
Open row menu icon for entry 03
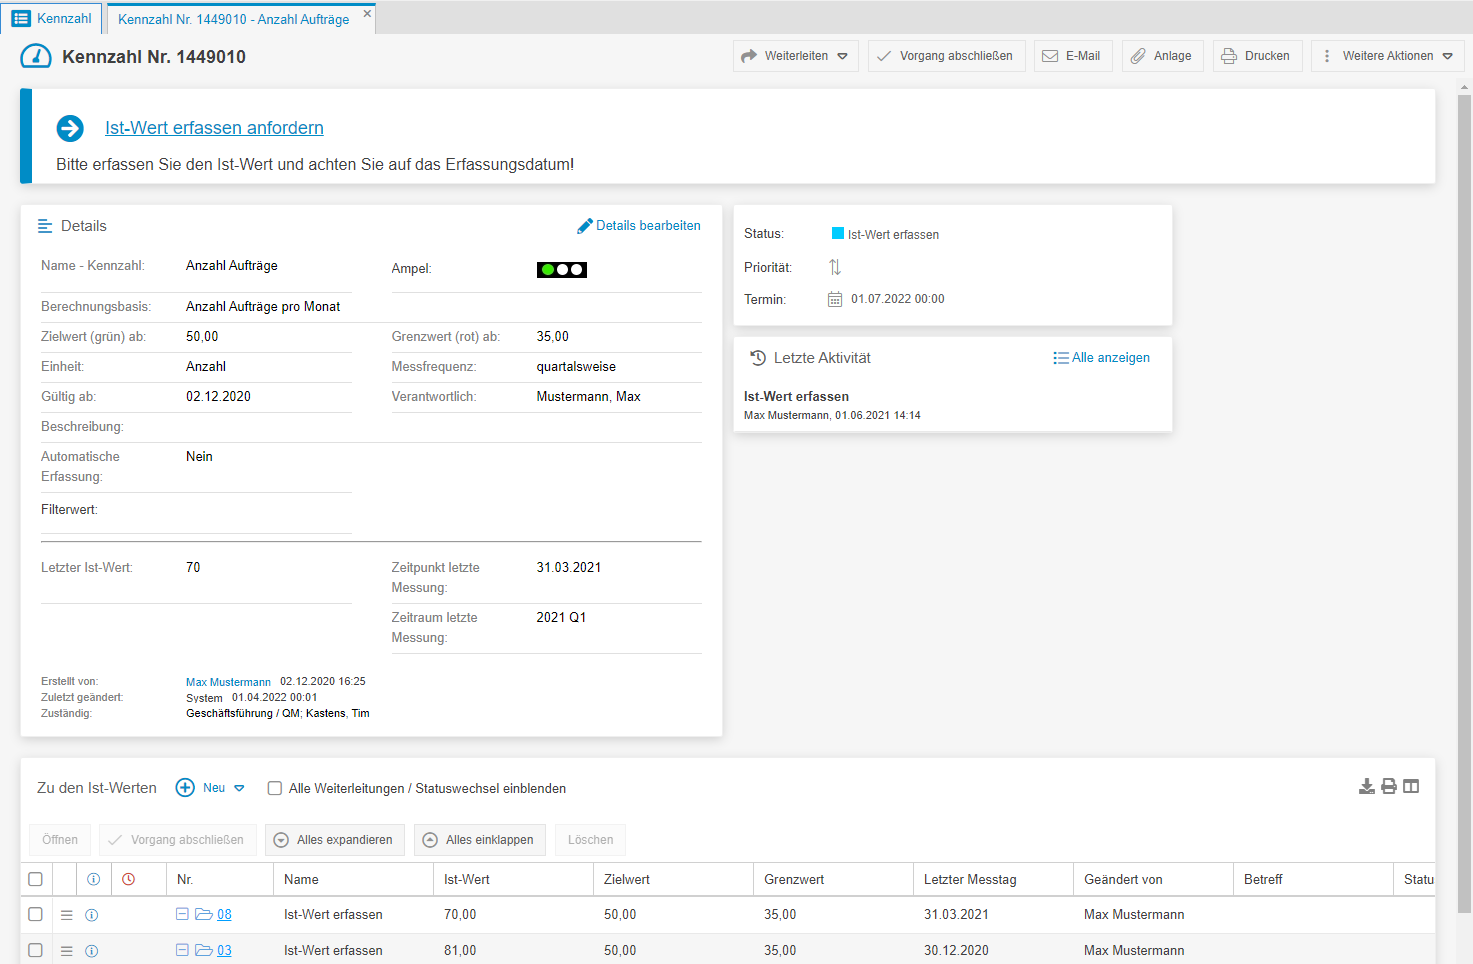pyautogui.click(x=67, y=951)
